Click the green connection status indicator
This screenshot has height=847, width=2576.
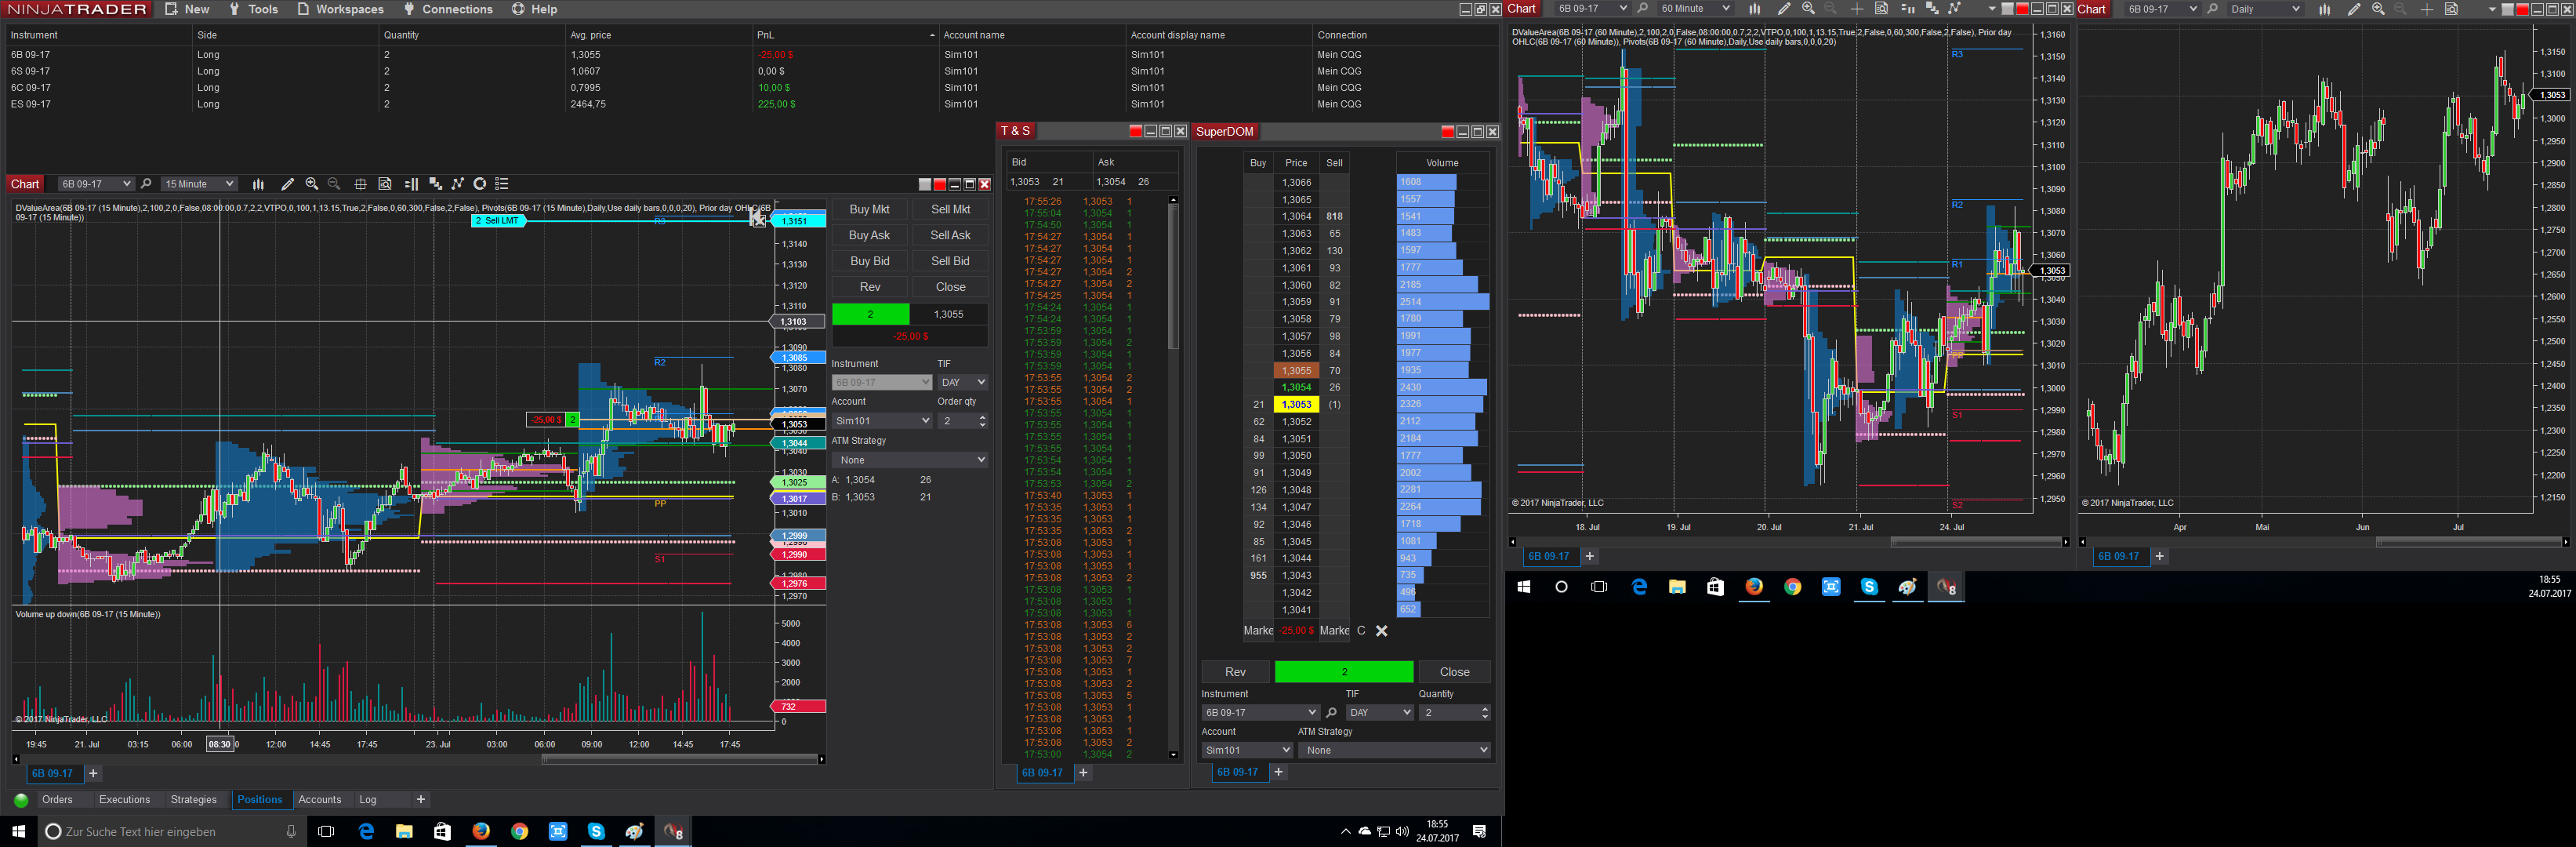pos(21,800)
